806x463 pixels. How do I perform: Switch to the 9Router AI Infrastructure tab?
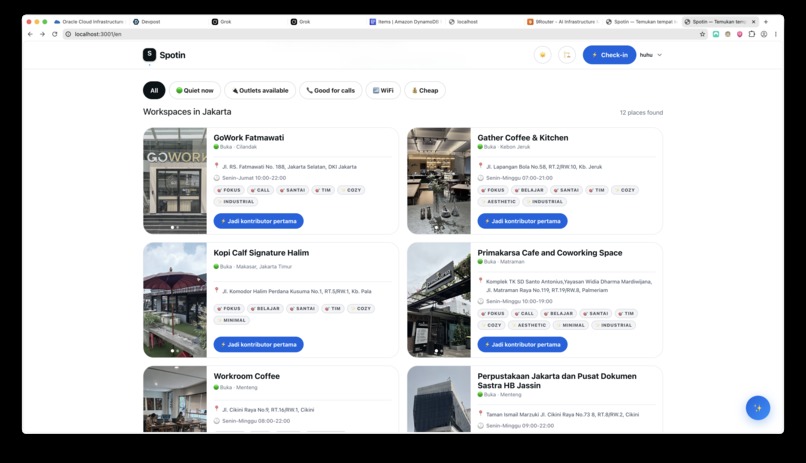562,22
